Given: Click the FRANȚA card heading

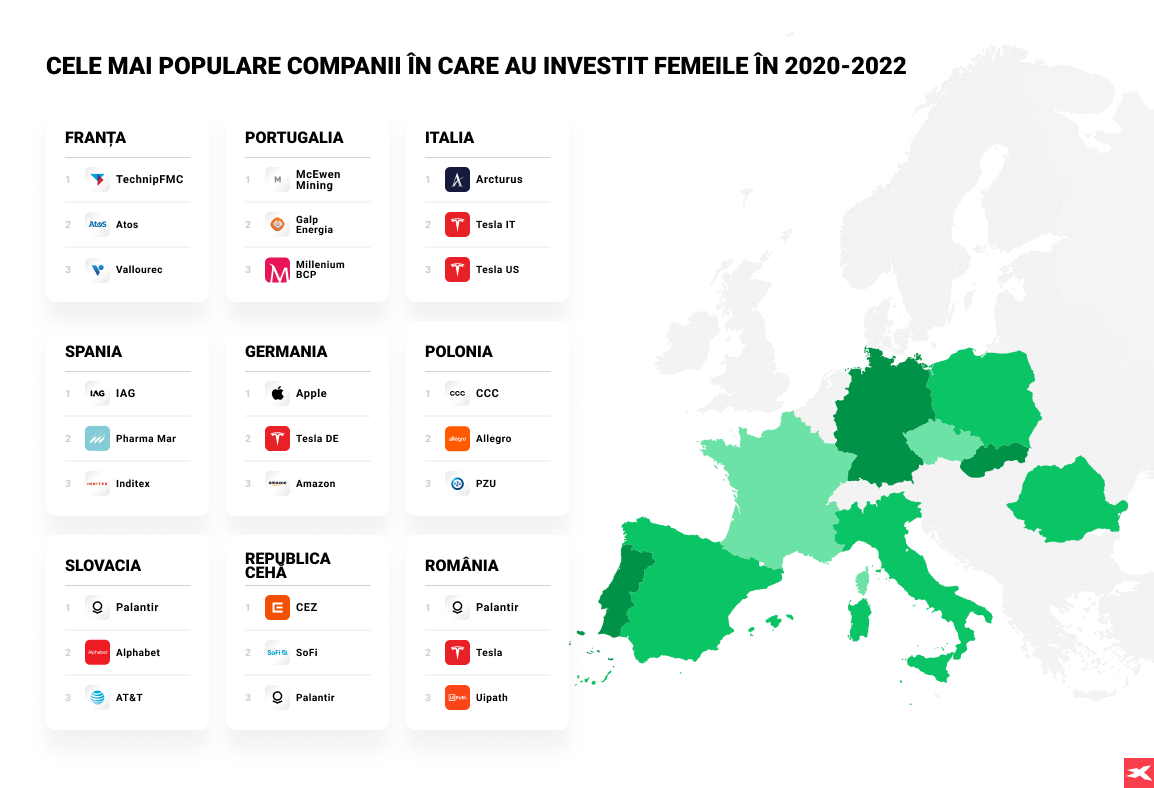Looking at the screenshot, I should (x=95, y=138).
